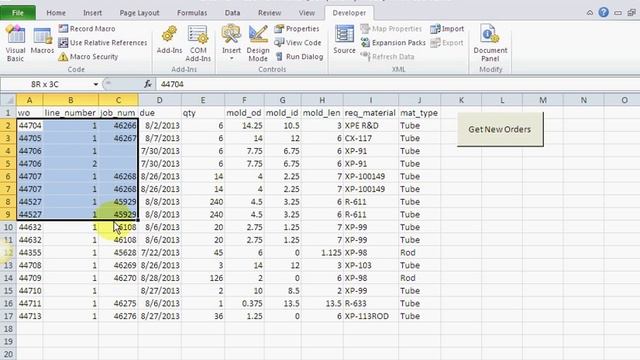Toggle Use Relative References
This screenshot has width=640, height=360.
point(102,42)
